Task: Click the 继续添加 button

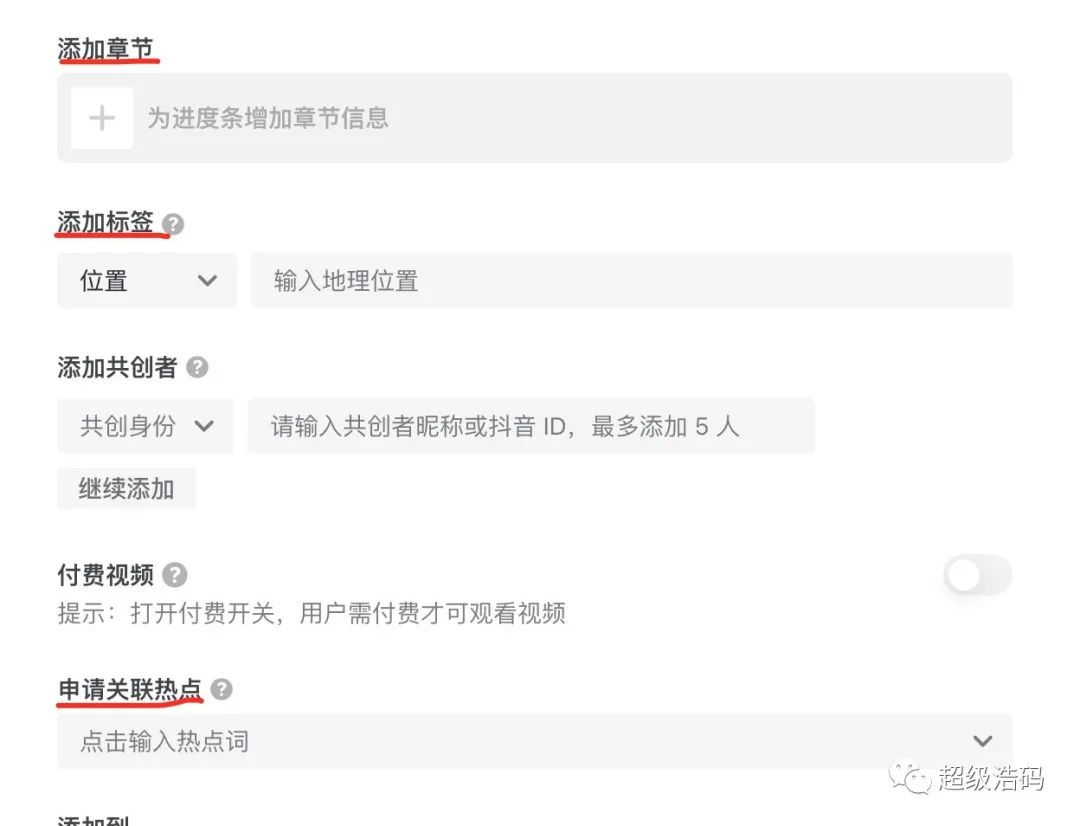Action: point(126,489)
